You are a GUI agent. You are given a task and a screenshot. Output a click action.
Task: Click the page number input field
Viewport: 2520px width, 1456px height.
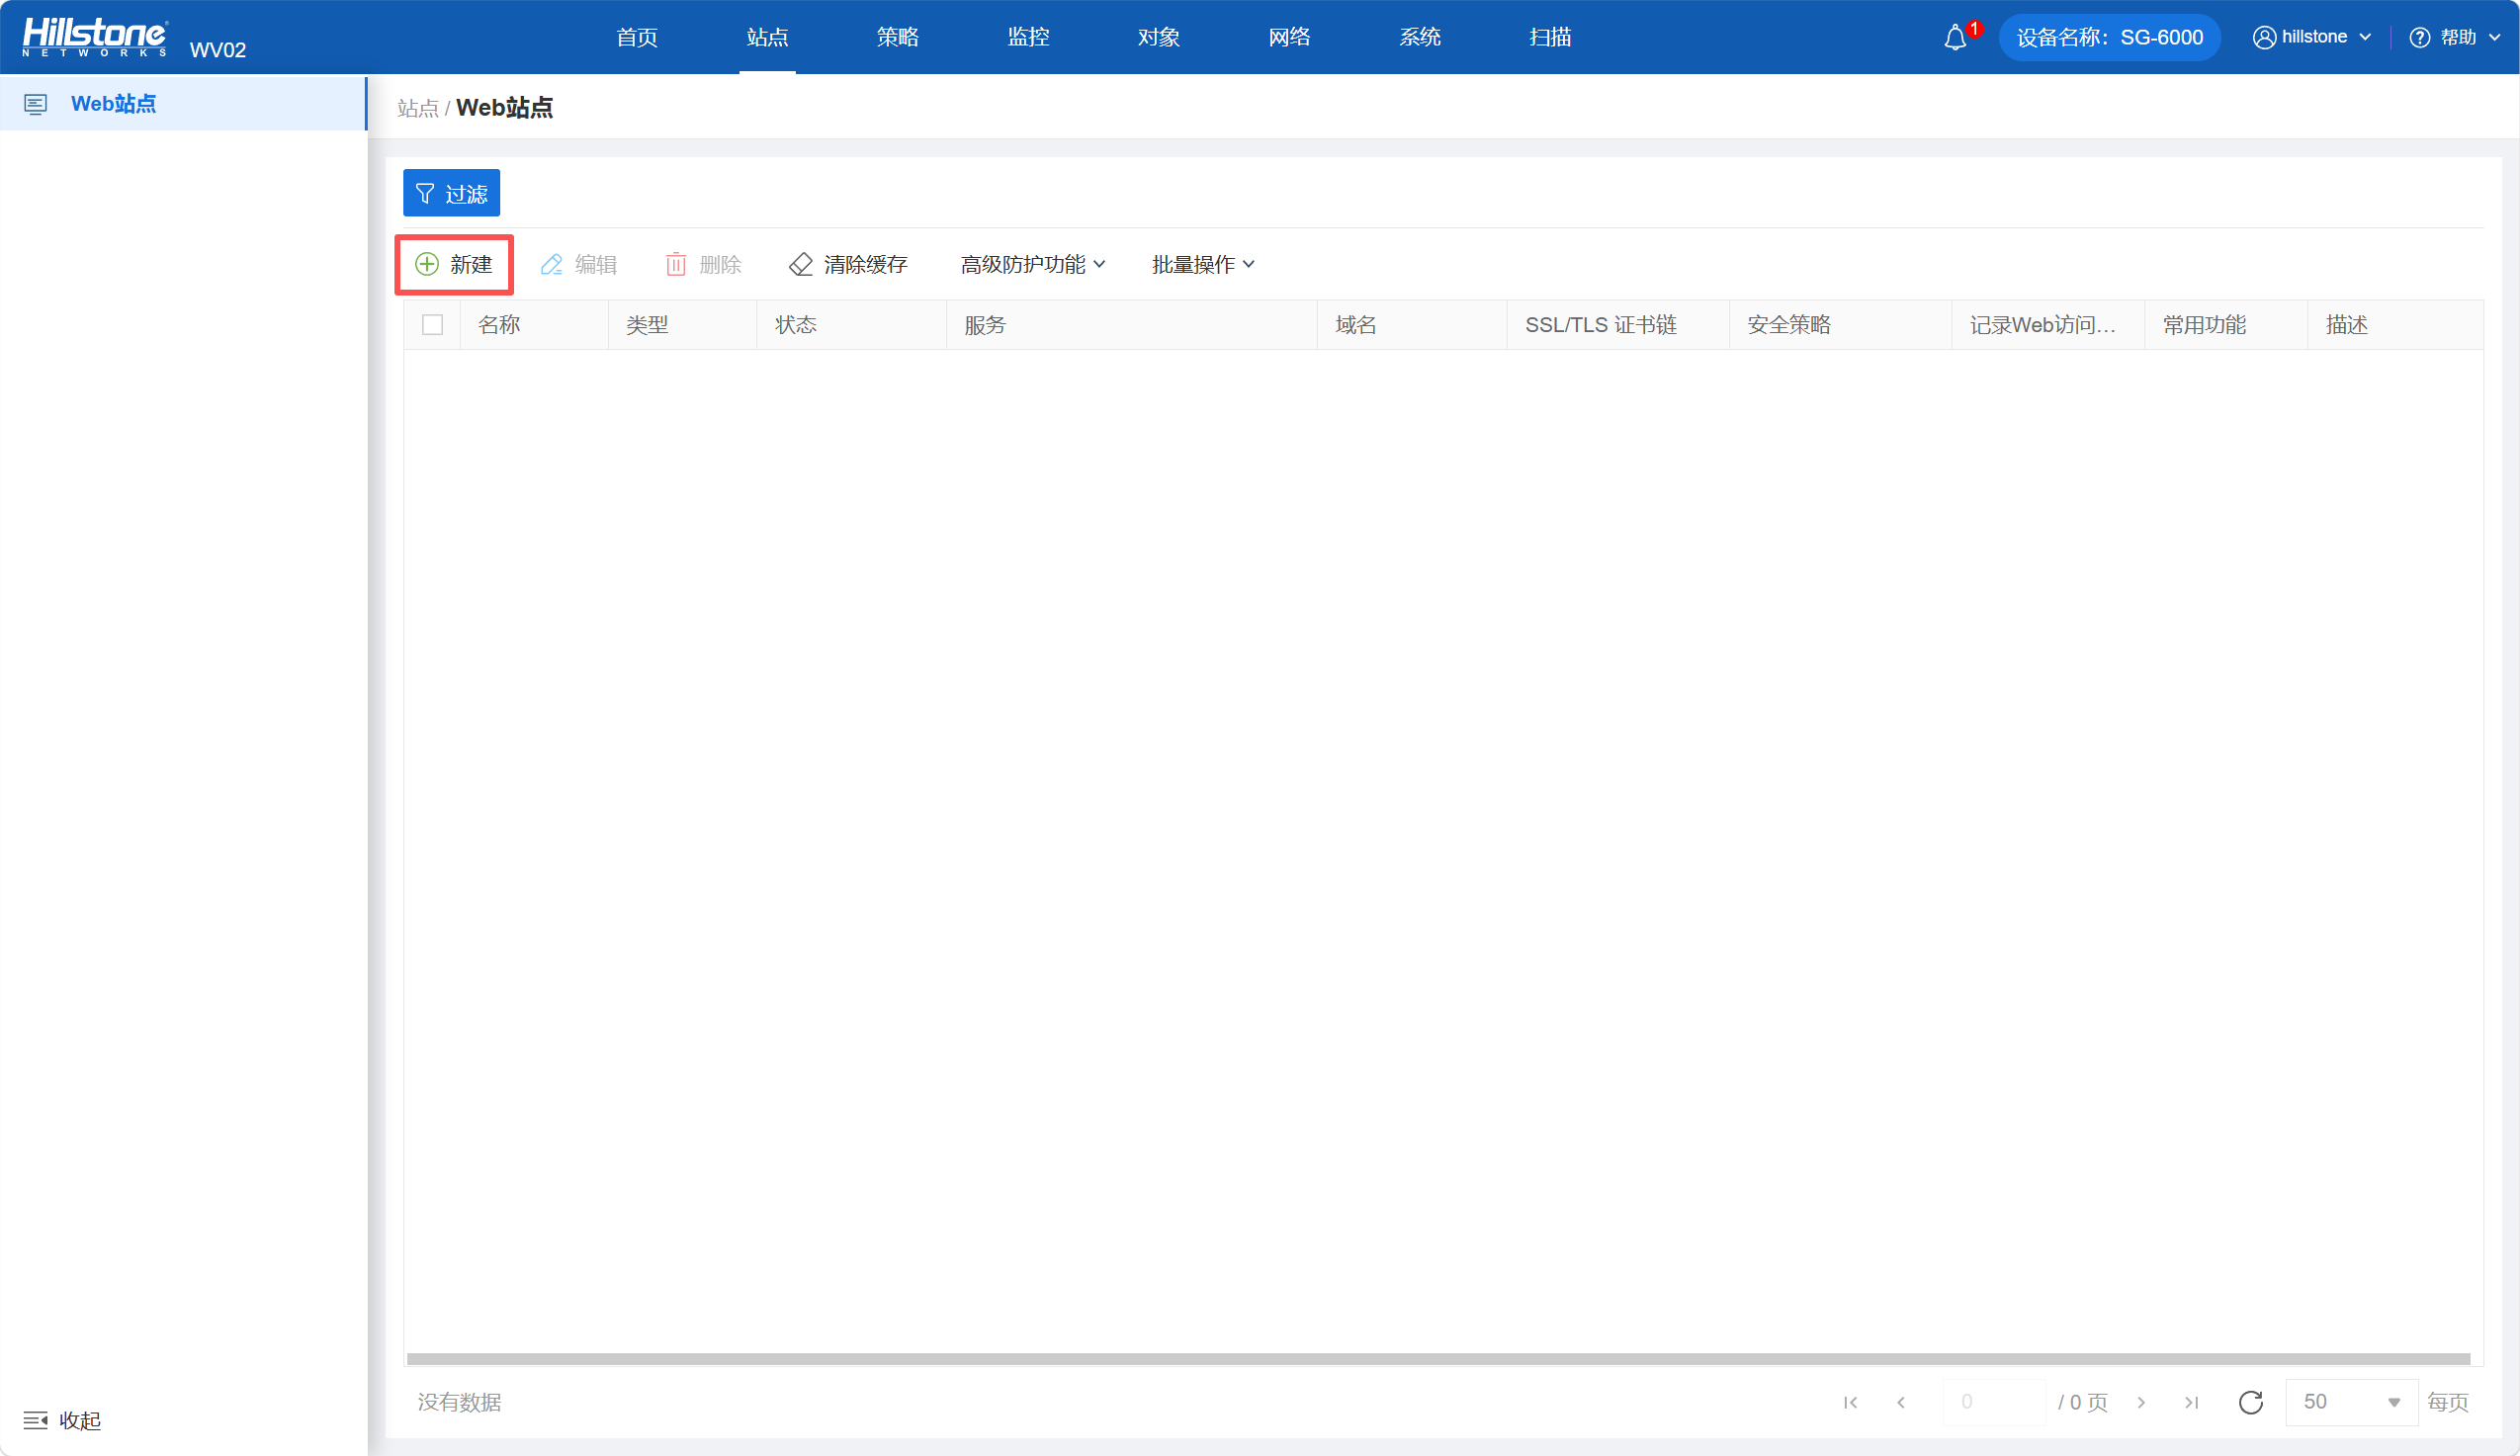coord(1992,1402)
